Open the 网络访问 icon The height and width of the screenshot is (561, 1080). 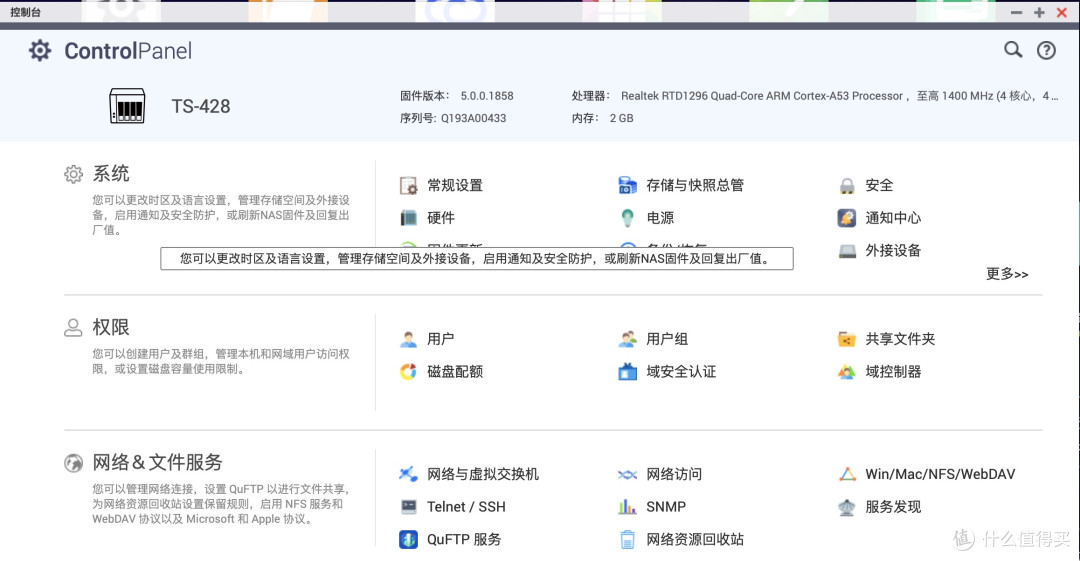(627, 474)
